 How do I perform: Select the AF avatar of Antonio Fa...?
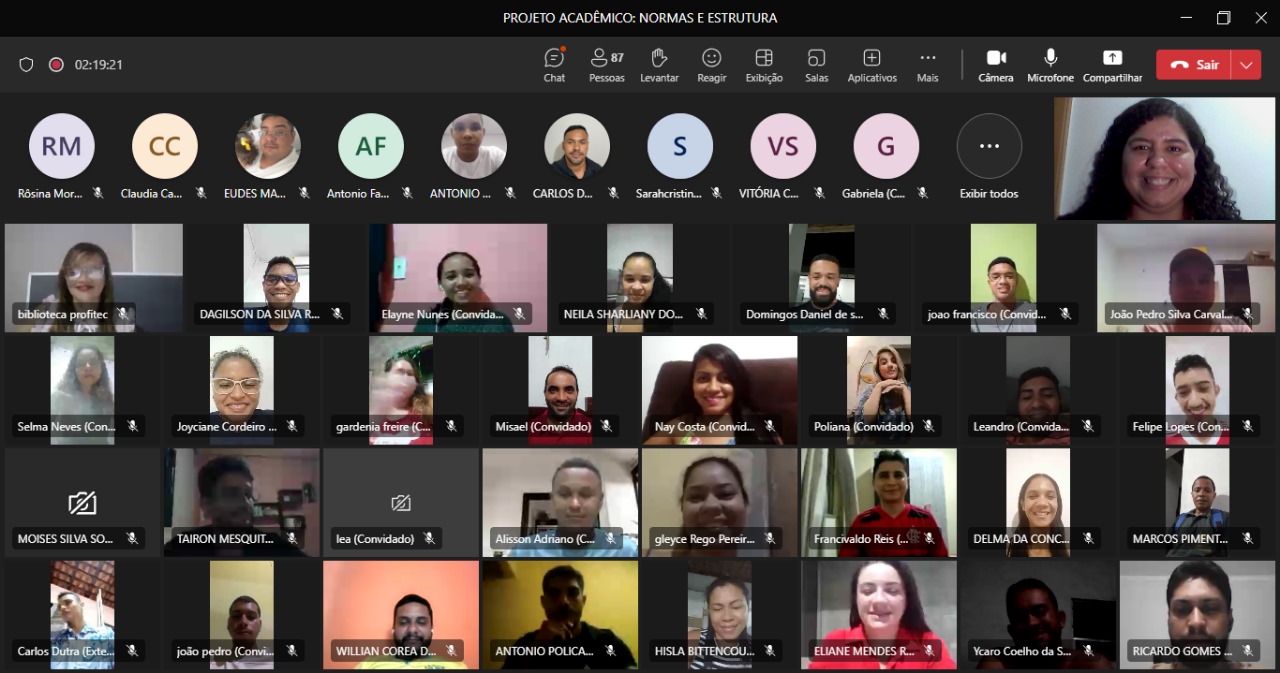click(371, 146)
